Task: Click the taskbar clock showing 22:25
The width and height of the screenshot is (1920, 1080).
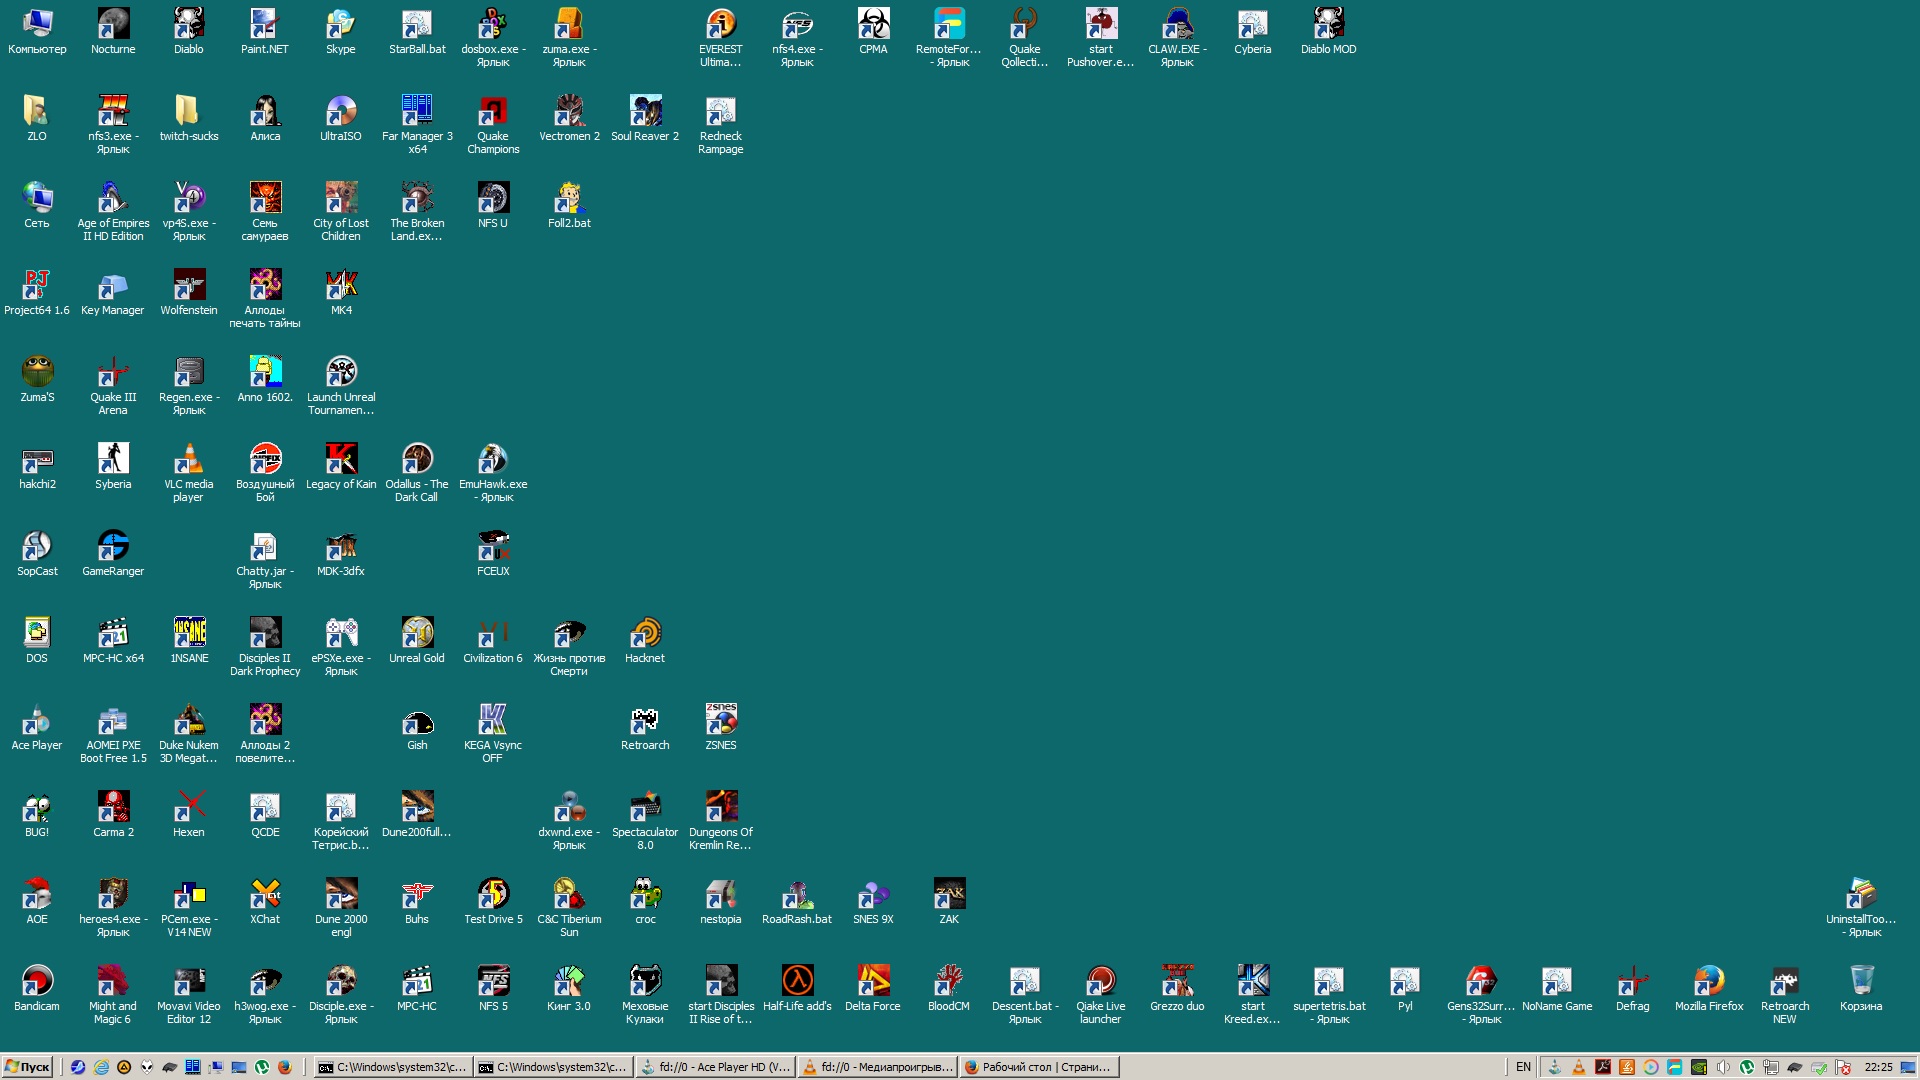Action: pyautogui.click(x=1877, y=1067)
